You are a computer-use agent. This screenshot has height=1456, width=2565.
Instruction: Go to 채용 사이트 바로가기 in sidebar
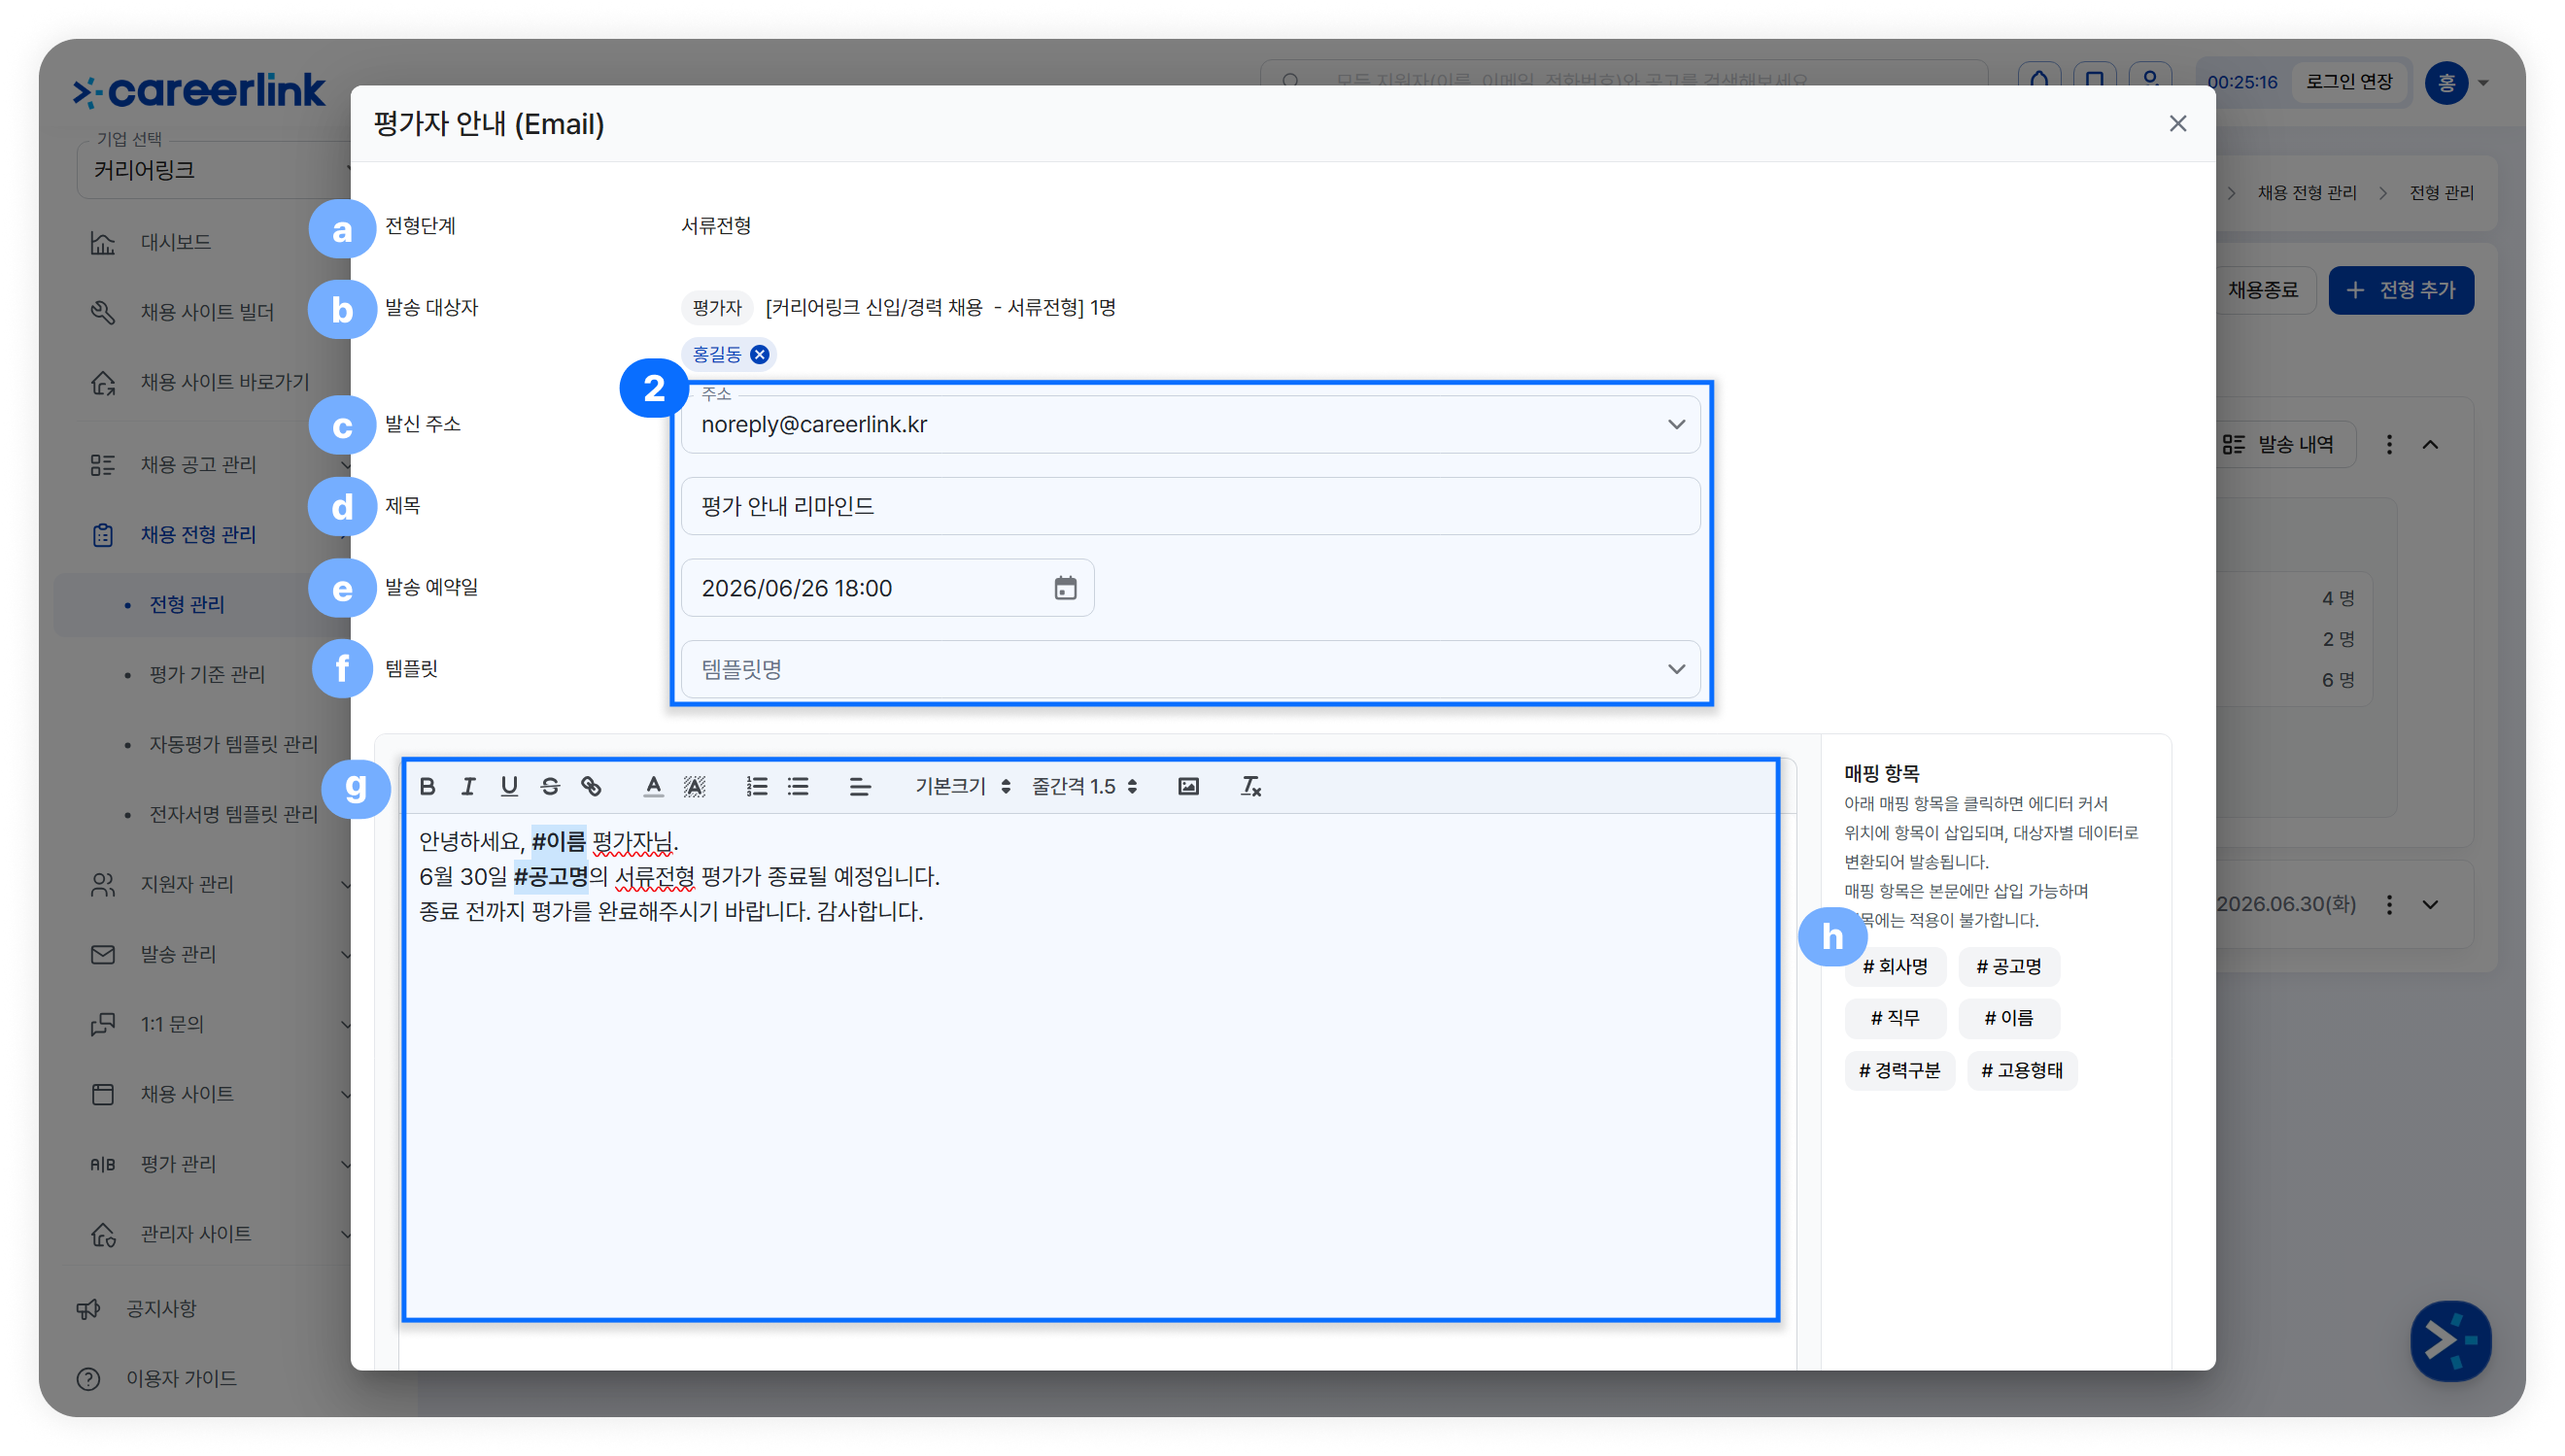pos(224,383)
